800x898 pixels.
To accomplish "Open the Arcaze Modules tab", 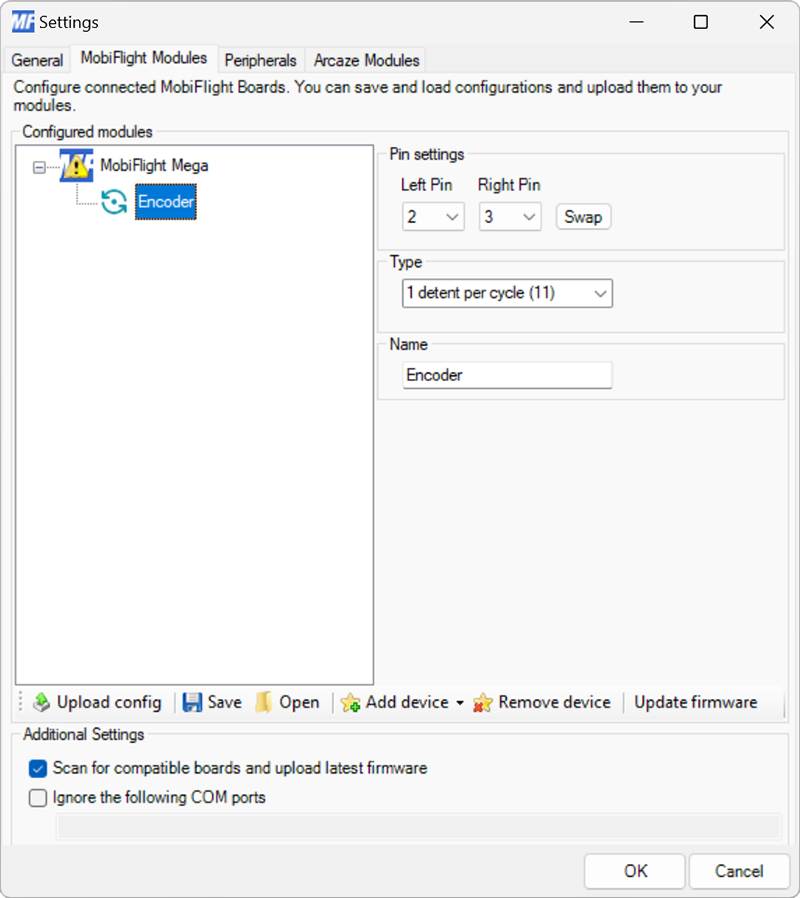I will 365,60.
